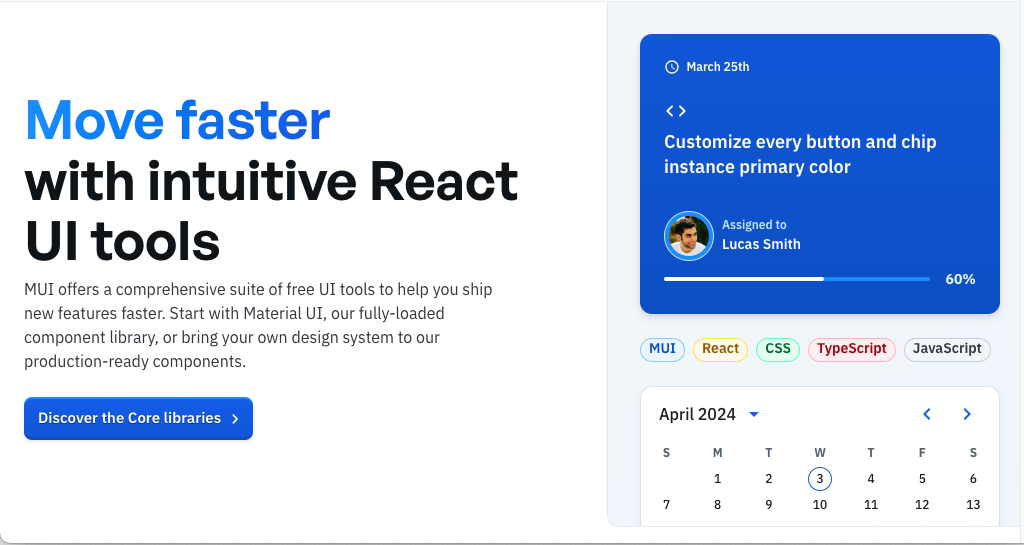Screen dimensions: 1024x545
Task: Open the April 2024 month-year dropdown arrow
Action: 754,414
